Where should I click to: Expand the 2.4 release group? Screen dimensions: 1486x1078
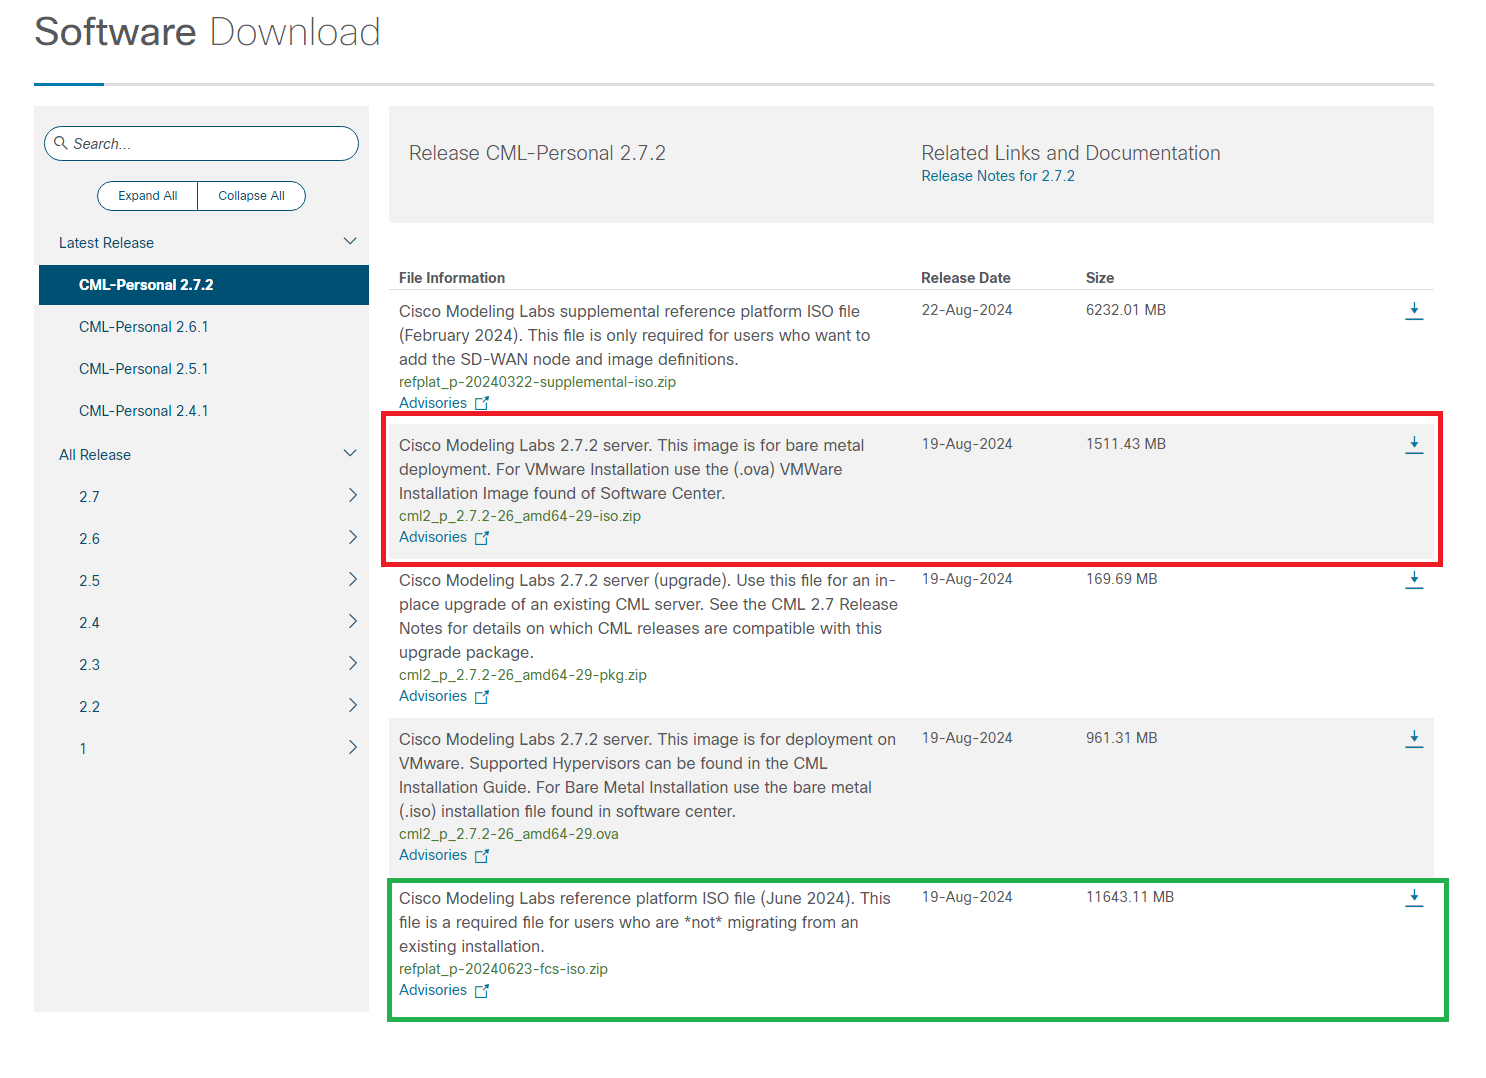click(352, 621)
